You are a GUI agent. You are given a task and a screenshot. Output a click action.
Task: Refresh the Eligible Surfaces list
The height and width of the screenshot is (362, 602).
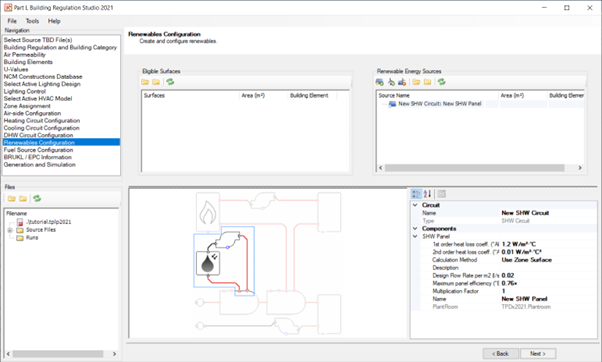(x=170, y=82)
